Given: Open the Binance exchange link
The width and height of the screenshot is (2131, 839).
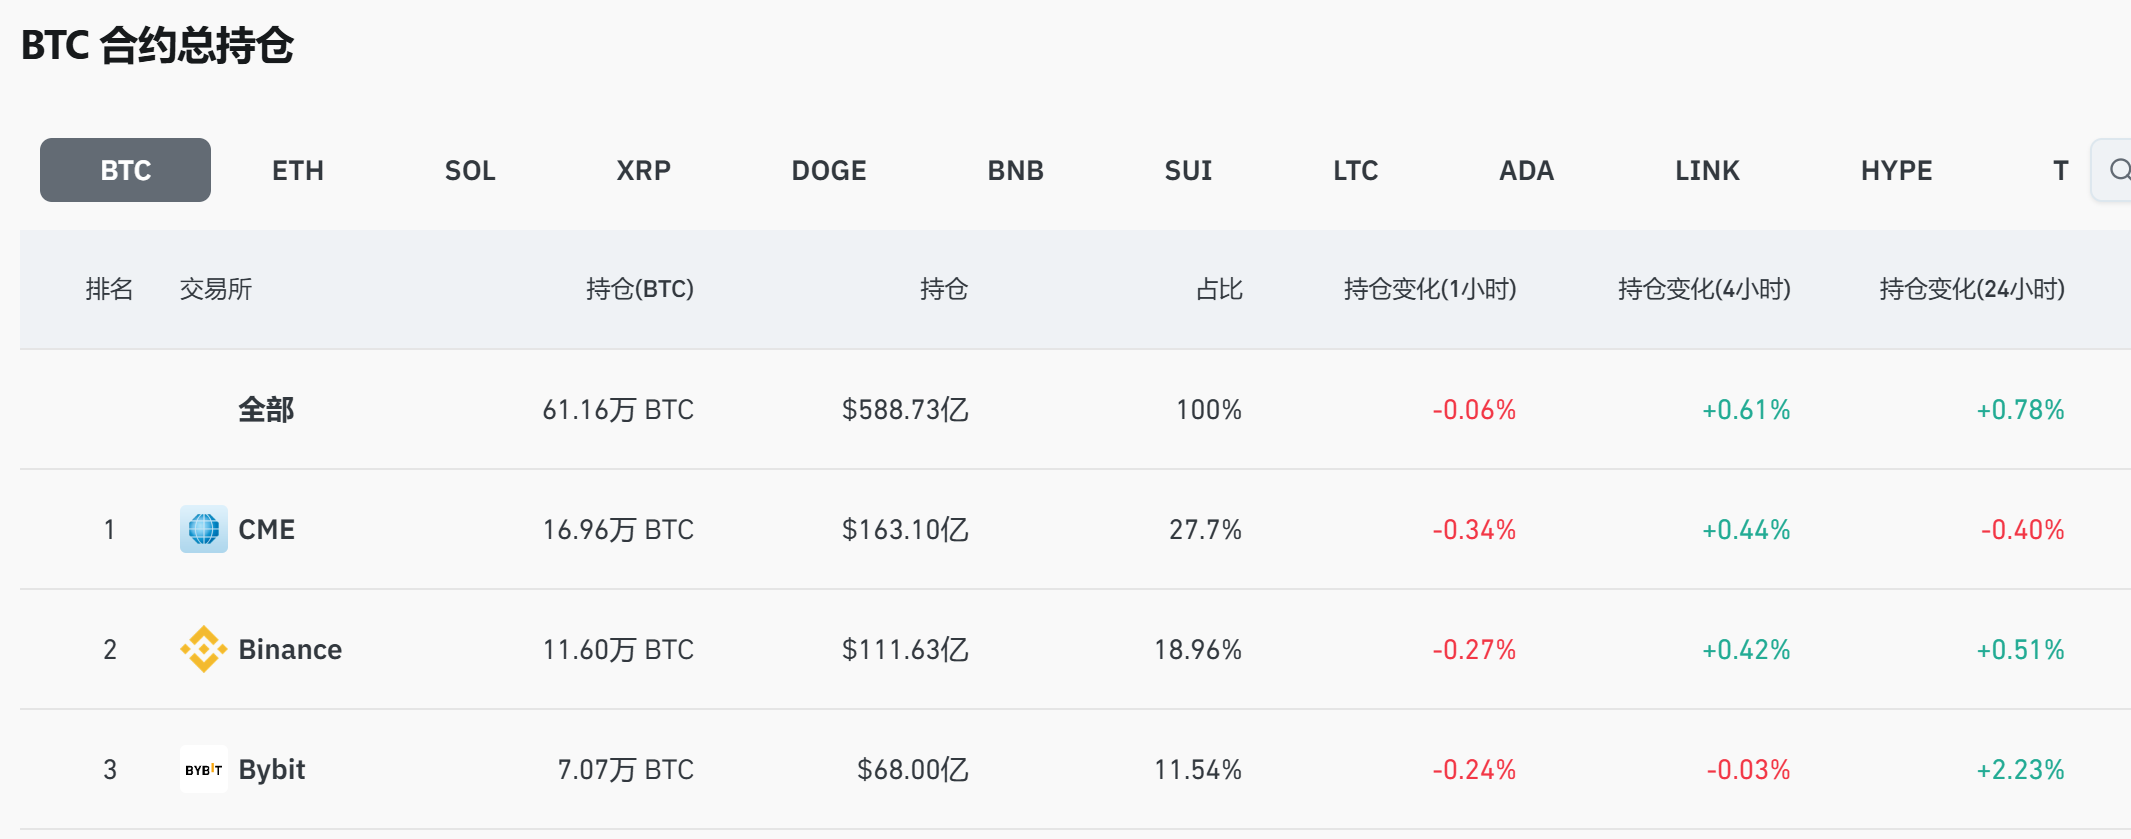Looking at the screenshot, I should 290,649.
